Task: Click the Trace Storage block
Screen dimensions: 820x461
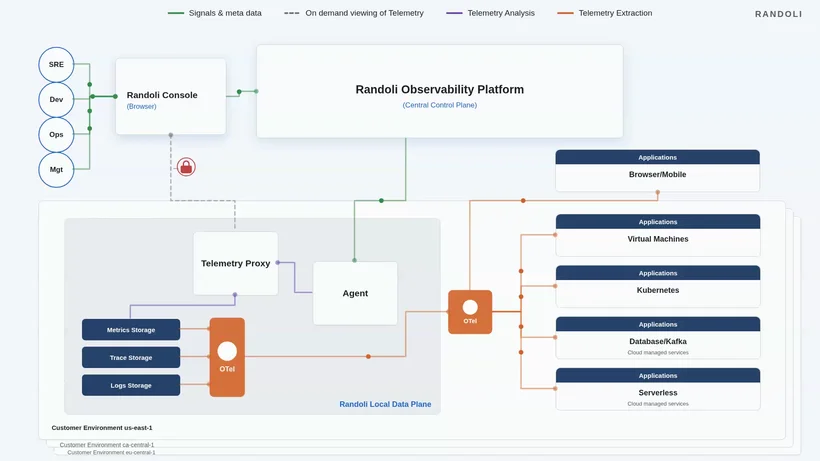Action: click(131, 358)
